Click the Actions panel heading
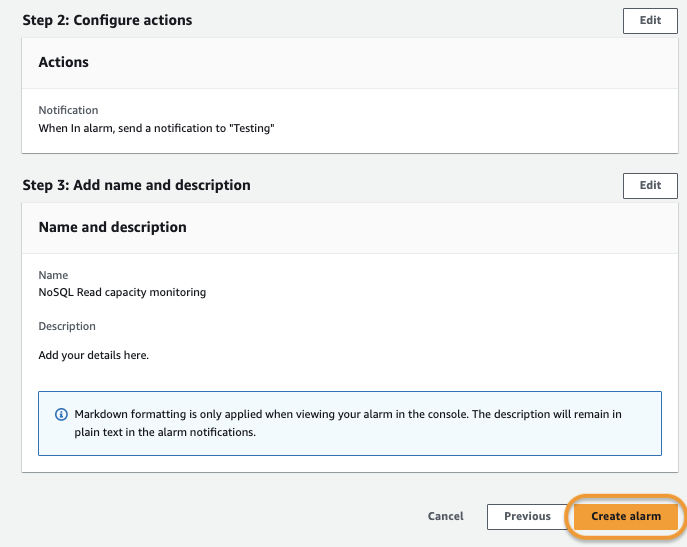 64,62
